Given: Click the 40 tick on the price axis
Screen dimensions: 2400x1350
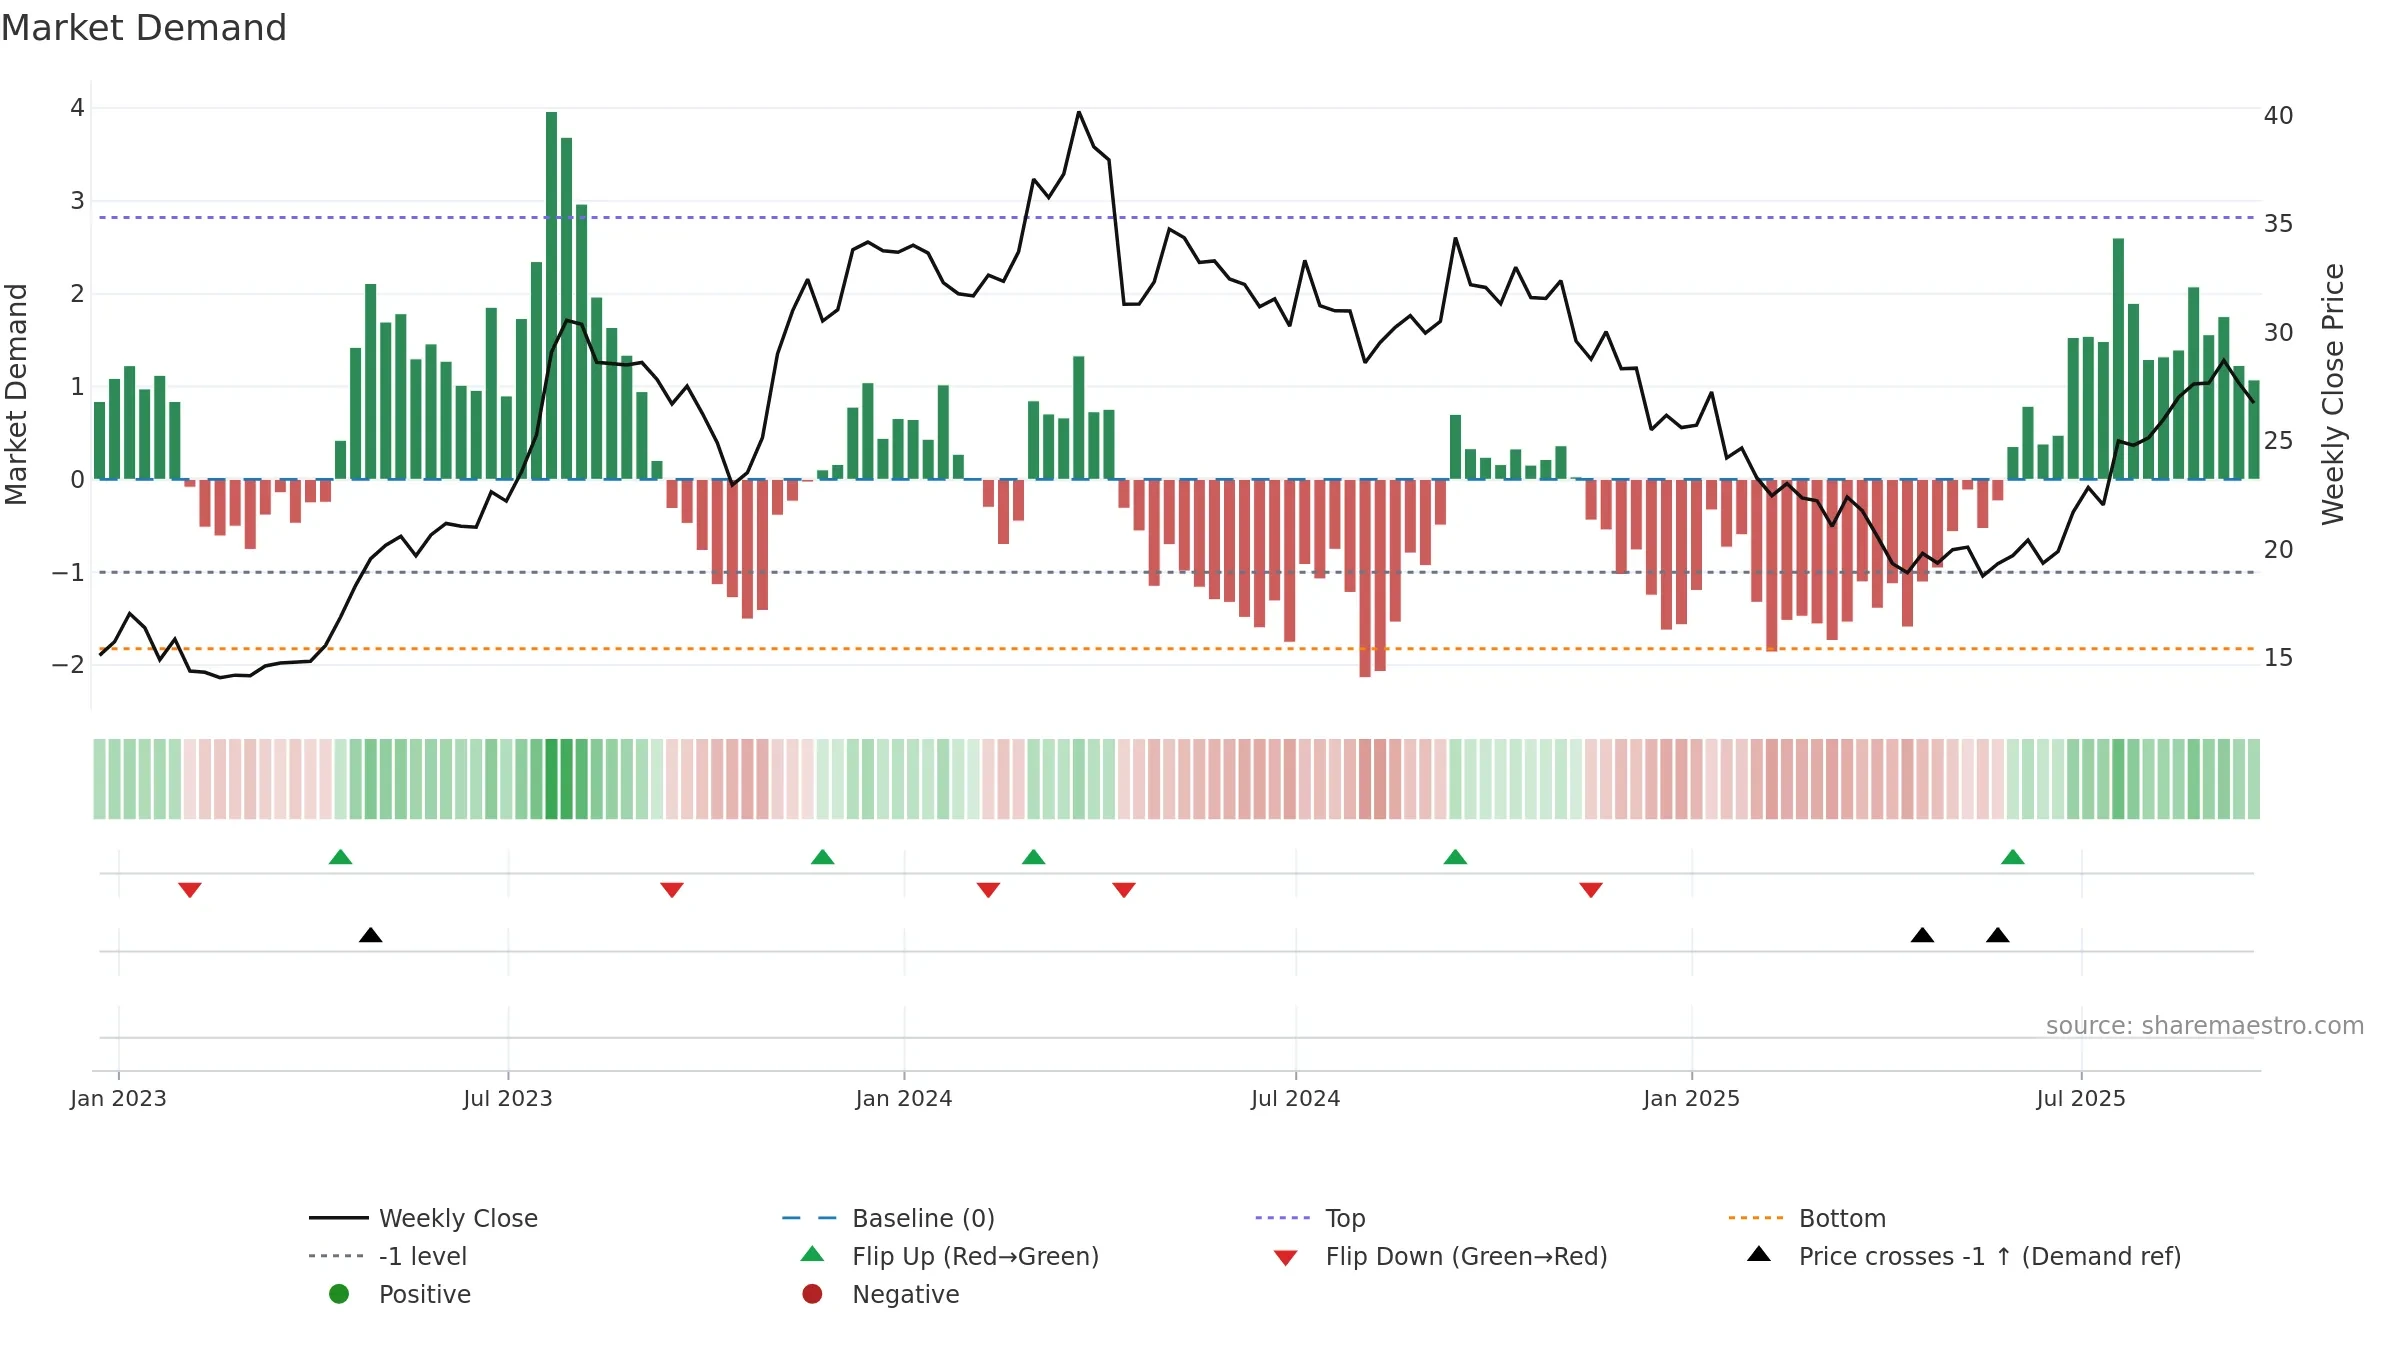Looking at the screenshot, I should 2279,116.
